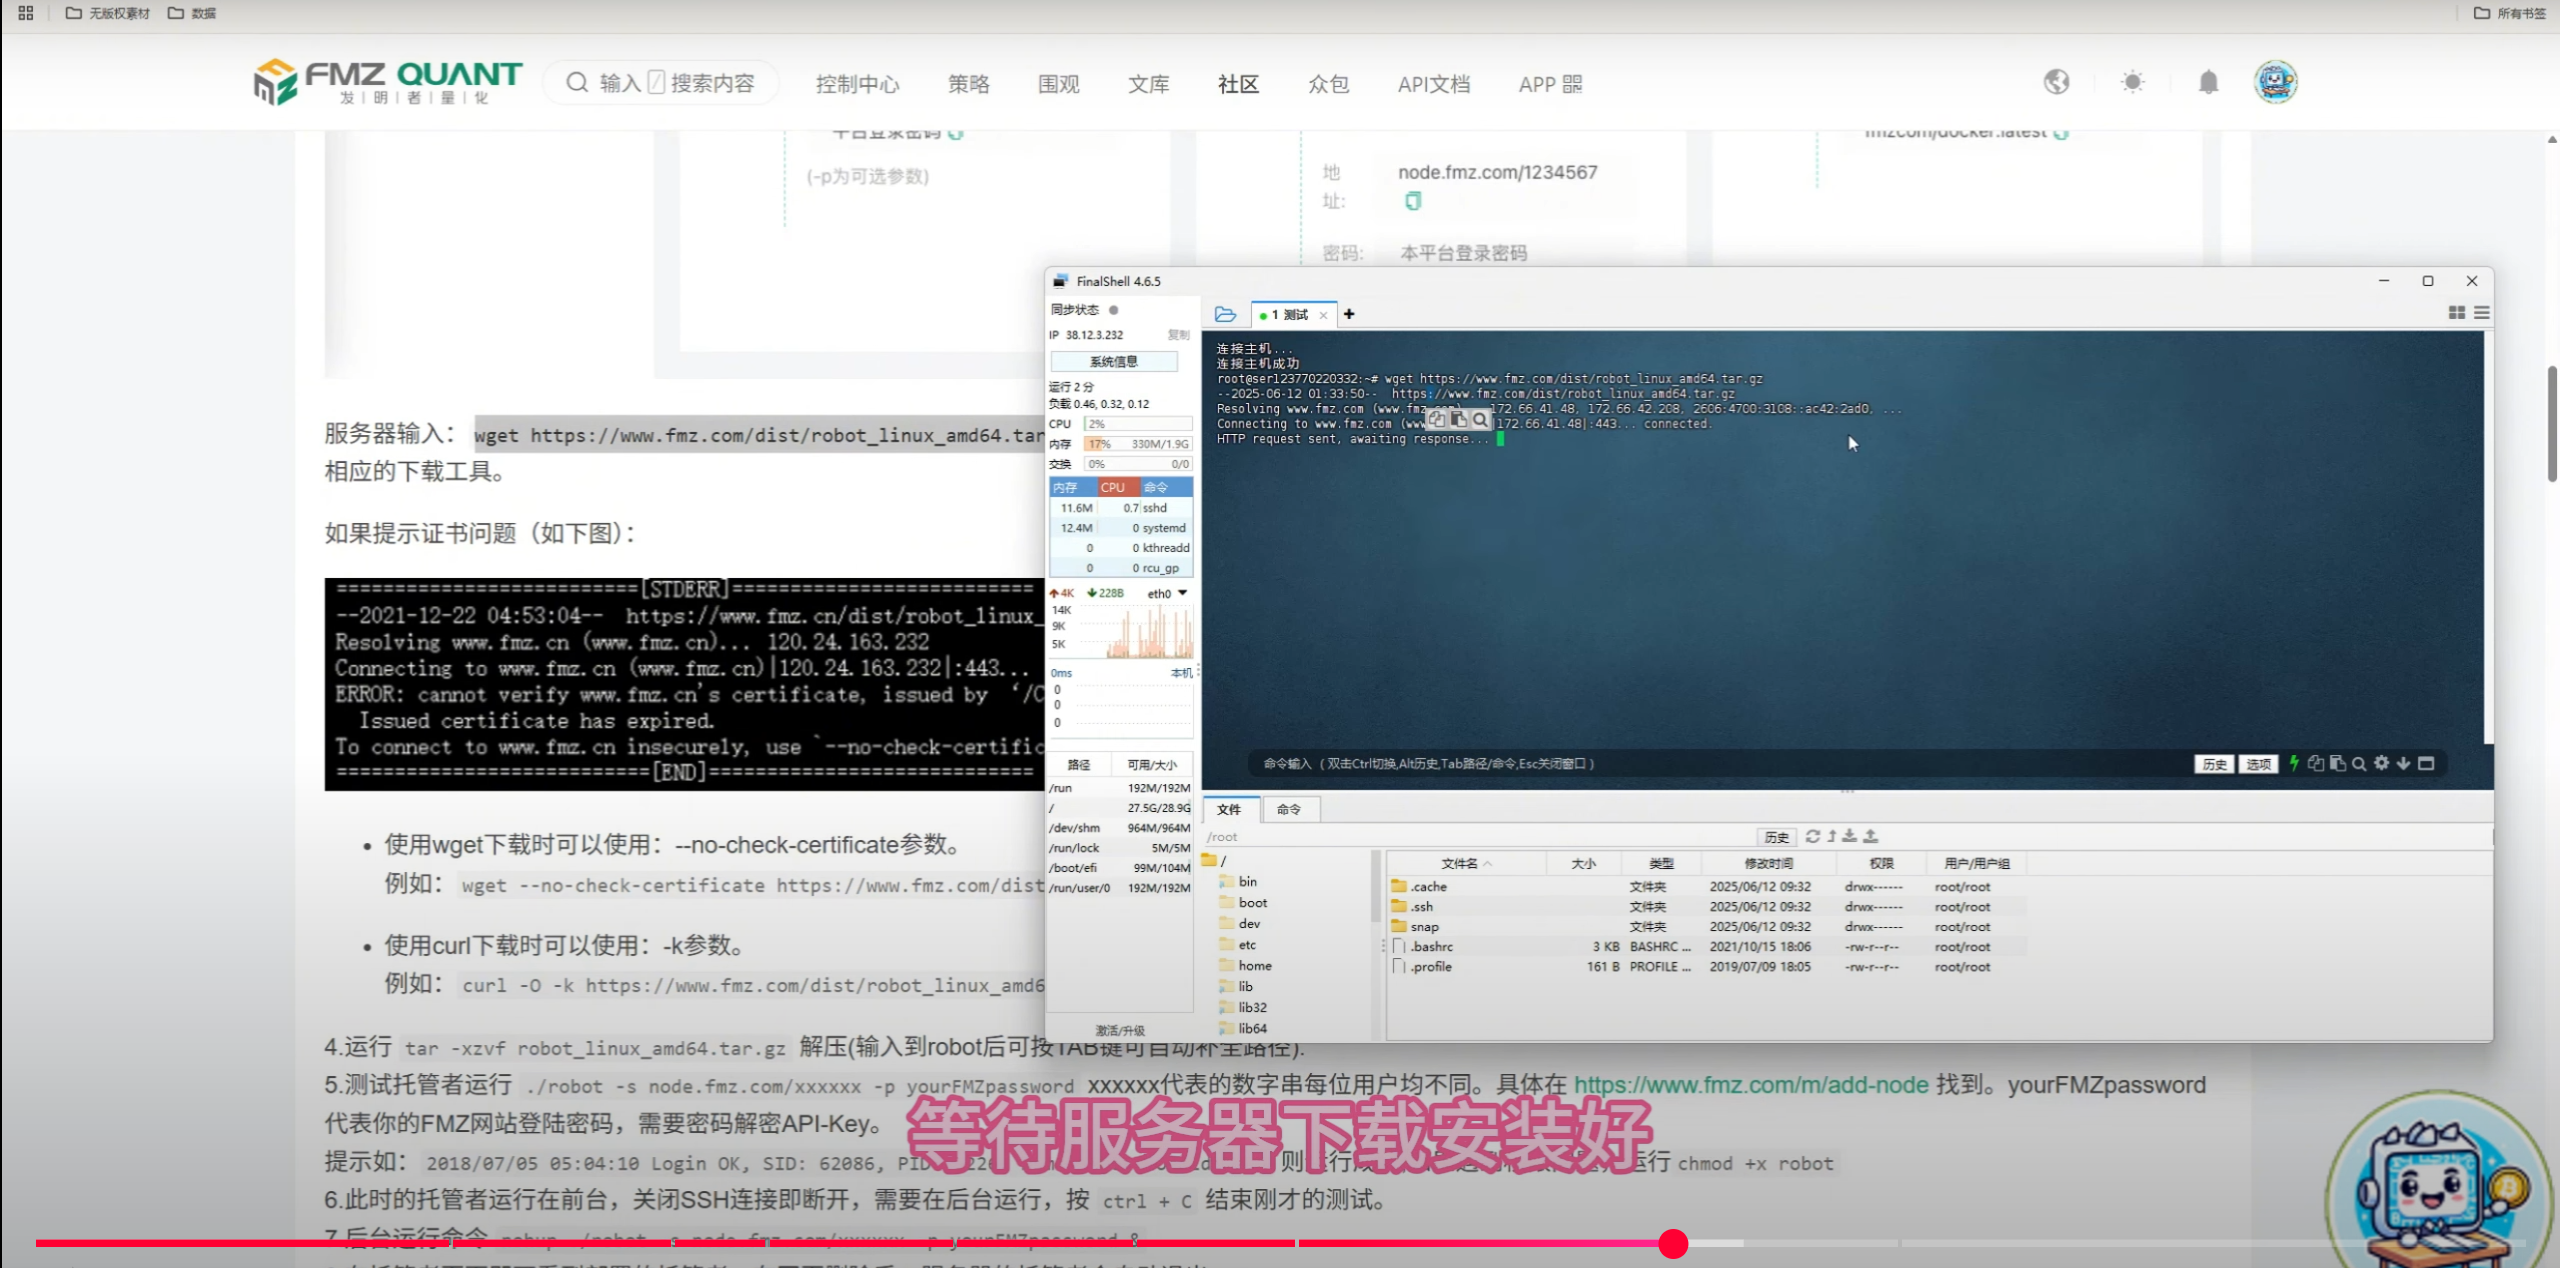Toggle light/dark theme sun icon
The width and height of the screenshot is (2560, 1268).
[2132, 83]
